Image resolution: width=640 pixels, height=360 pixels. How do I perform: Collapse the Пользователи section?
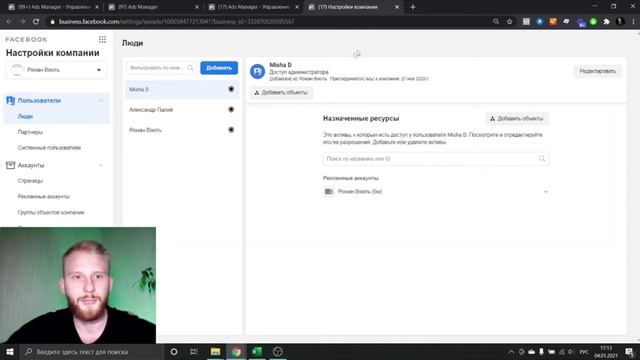point(101,100)
